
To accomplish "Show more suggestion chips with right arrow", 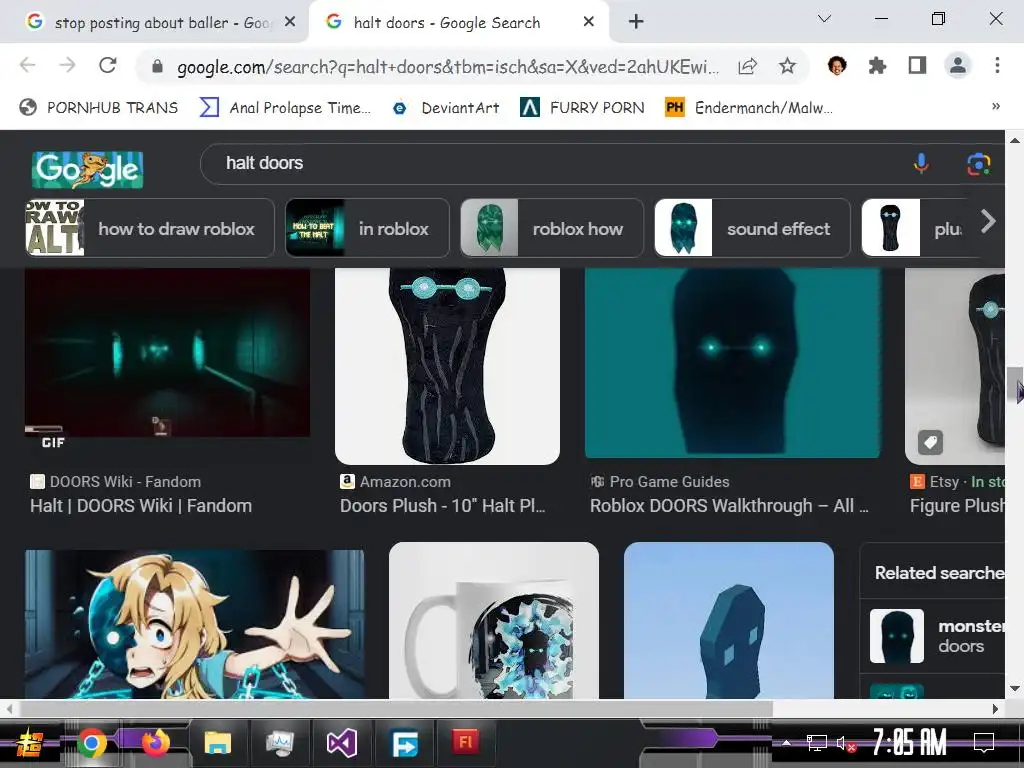I will pyautogui.click(x=988, y=222).
